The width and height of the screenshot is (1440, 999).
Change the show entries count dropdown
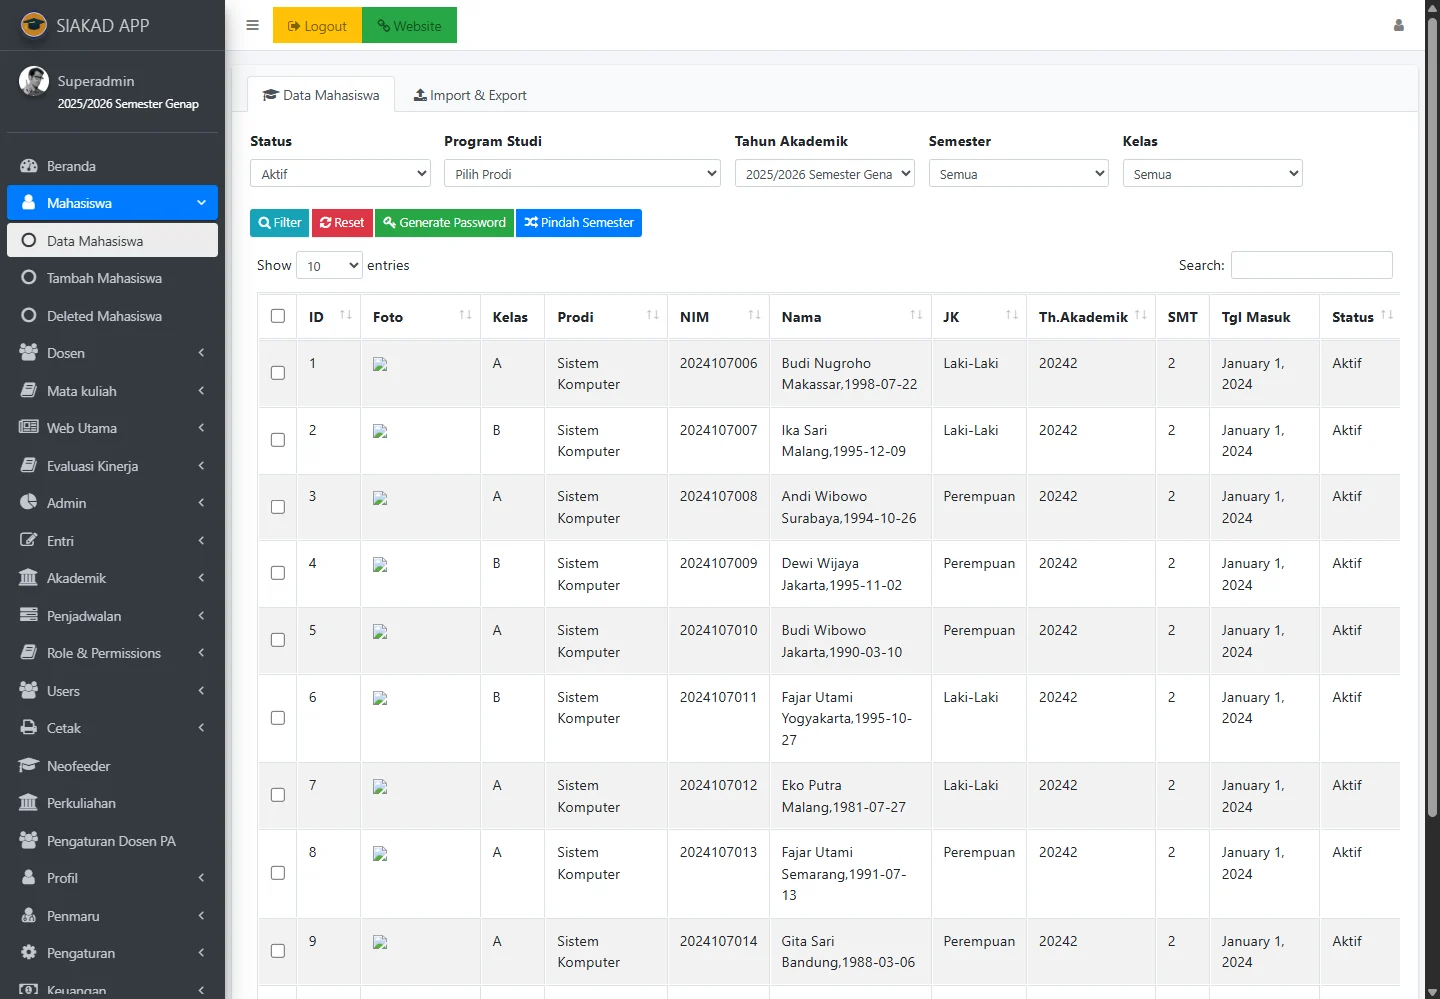pyautogui.click(x=329, y=265)
